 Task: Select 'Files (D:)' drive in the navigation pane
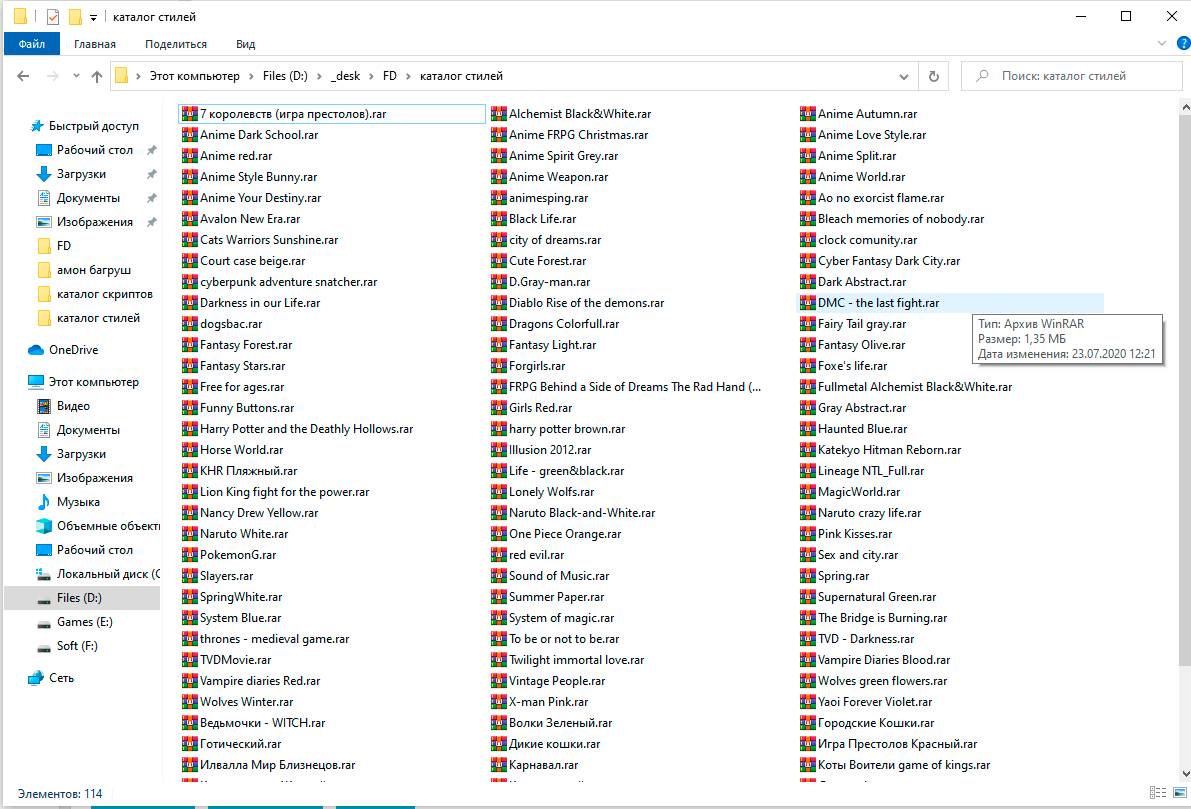click(x=79, y=598)
